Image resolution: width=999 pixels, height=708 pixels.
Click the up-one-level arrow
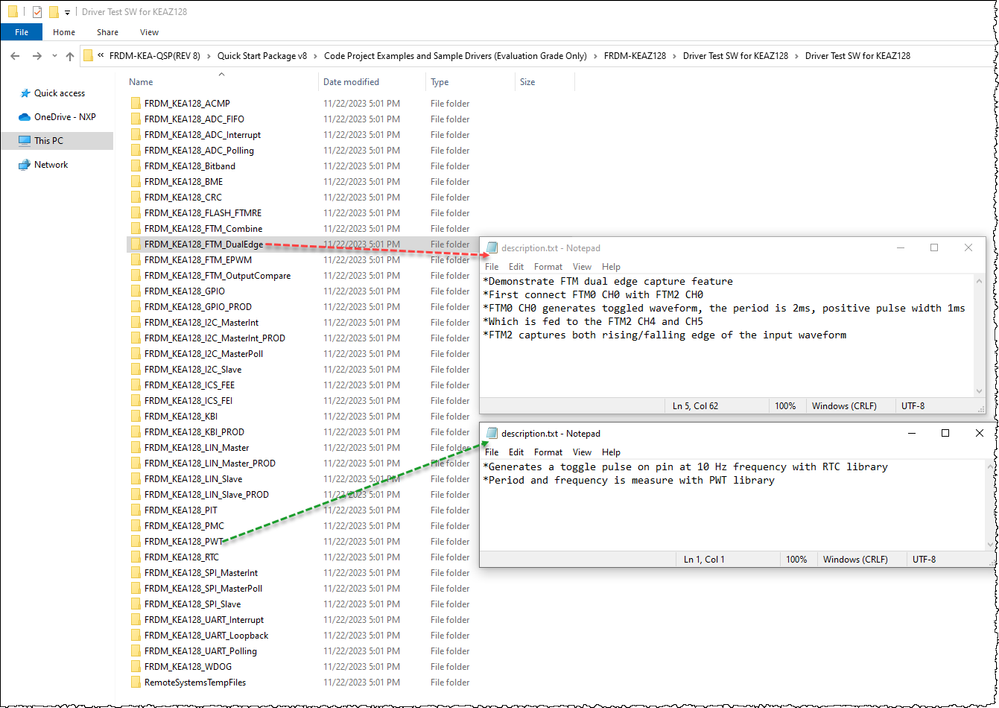[x=69, y=55]
